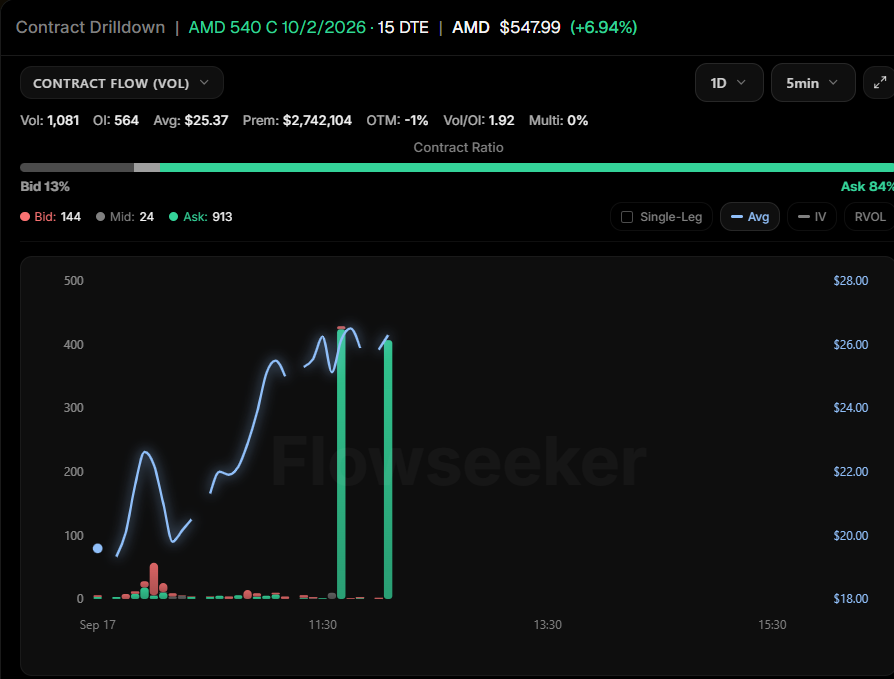
Task: Expand the chart to fullscreen
Action: (x=879, y=83)
